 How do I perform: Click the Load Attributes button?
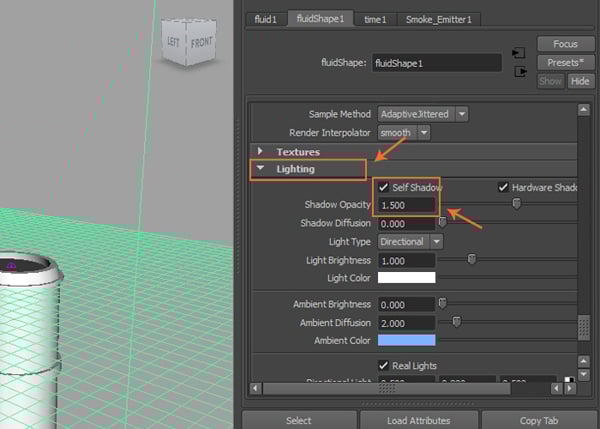[419, 420]
